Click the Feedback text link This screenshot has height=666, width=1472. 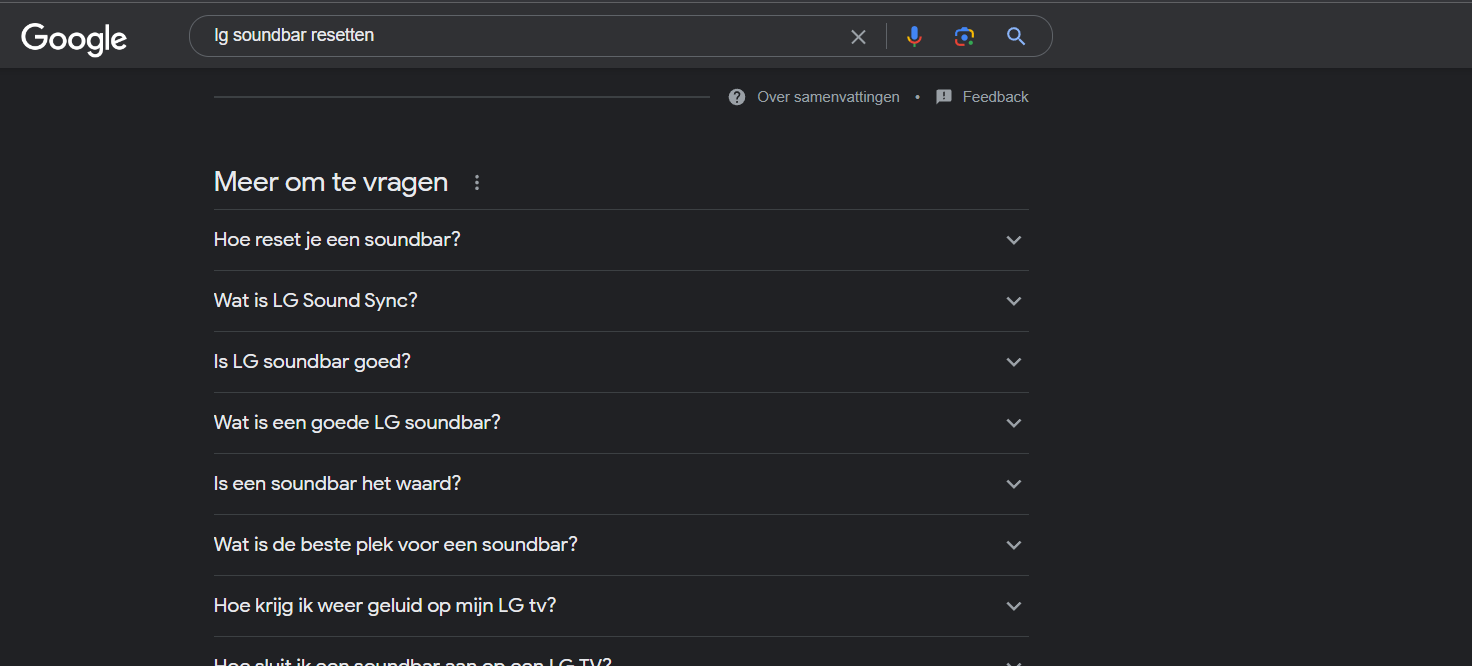[995, 97]
